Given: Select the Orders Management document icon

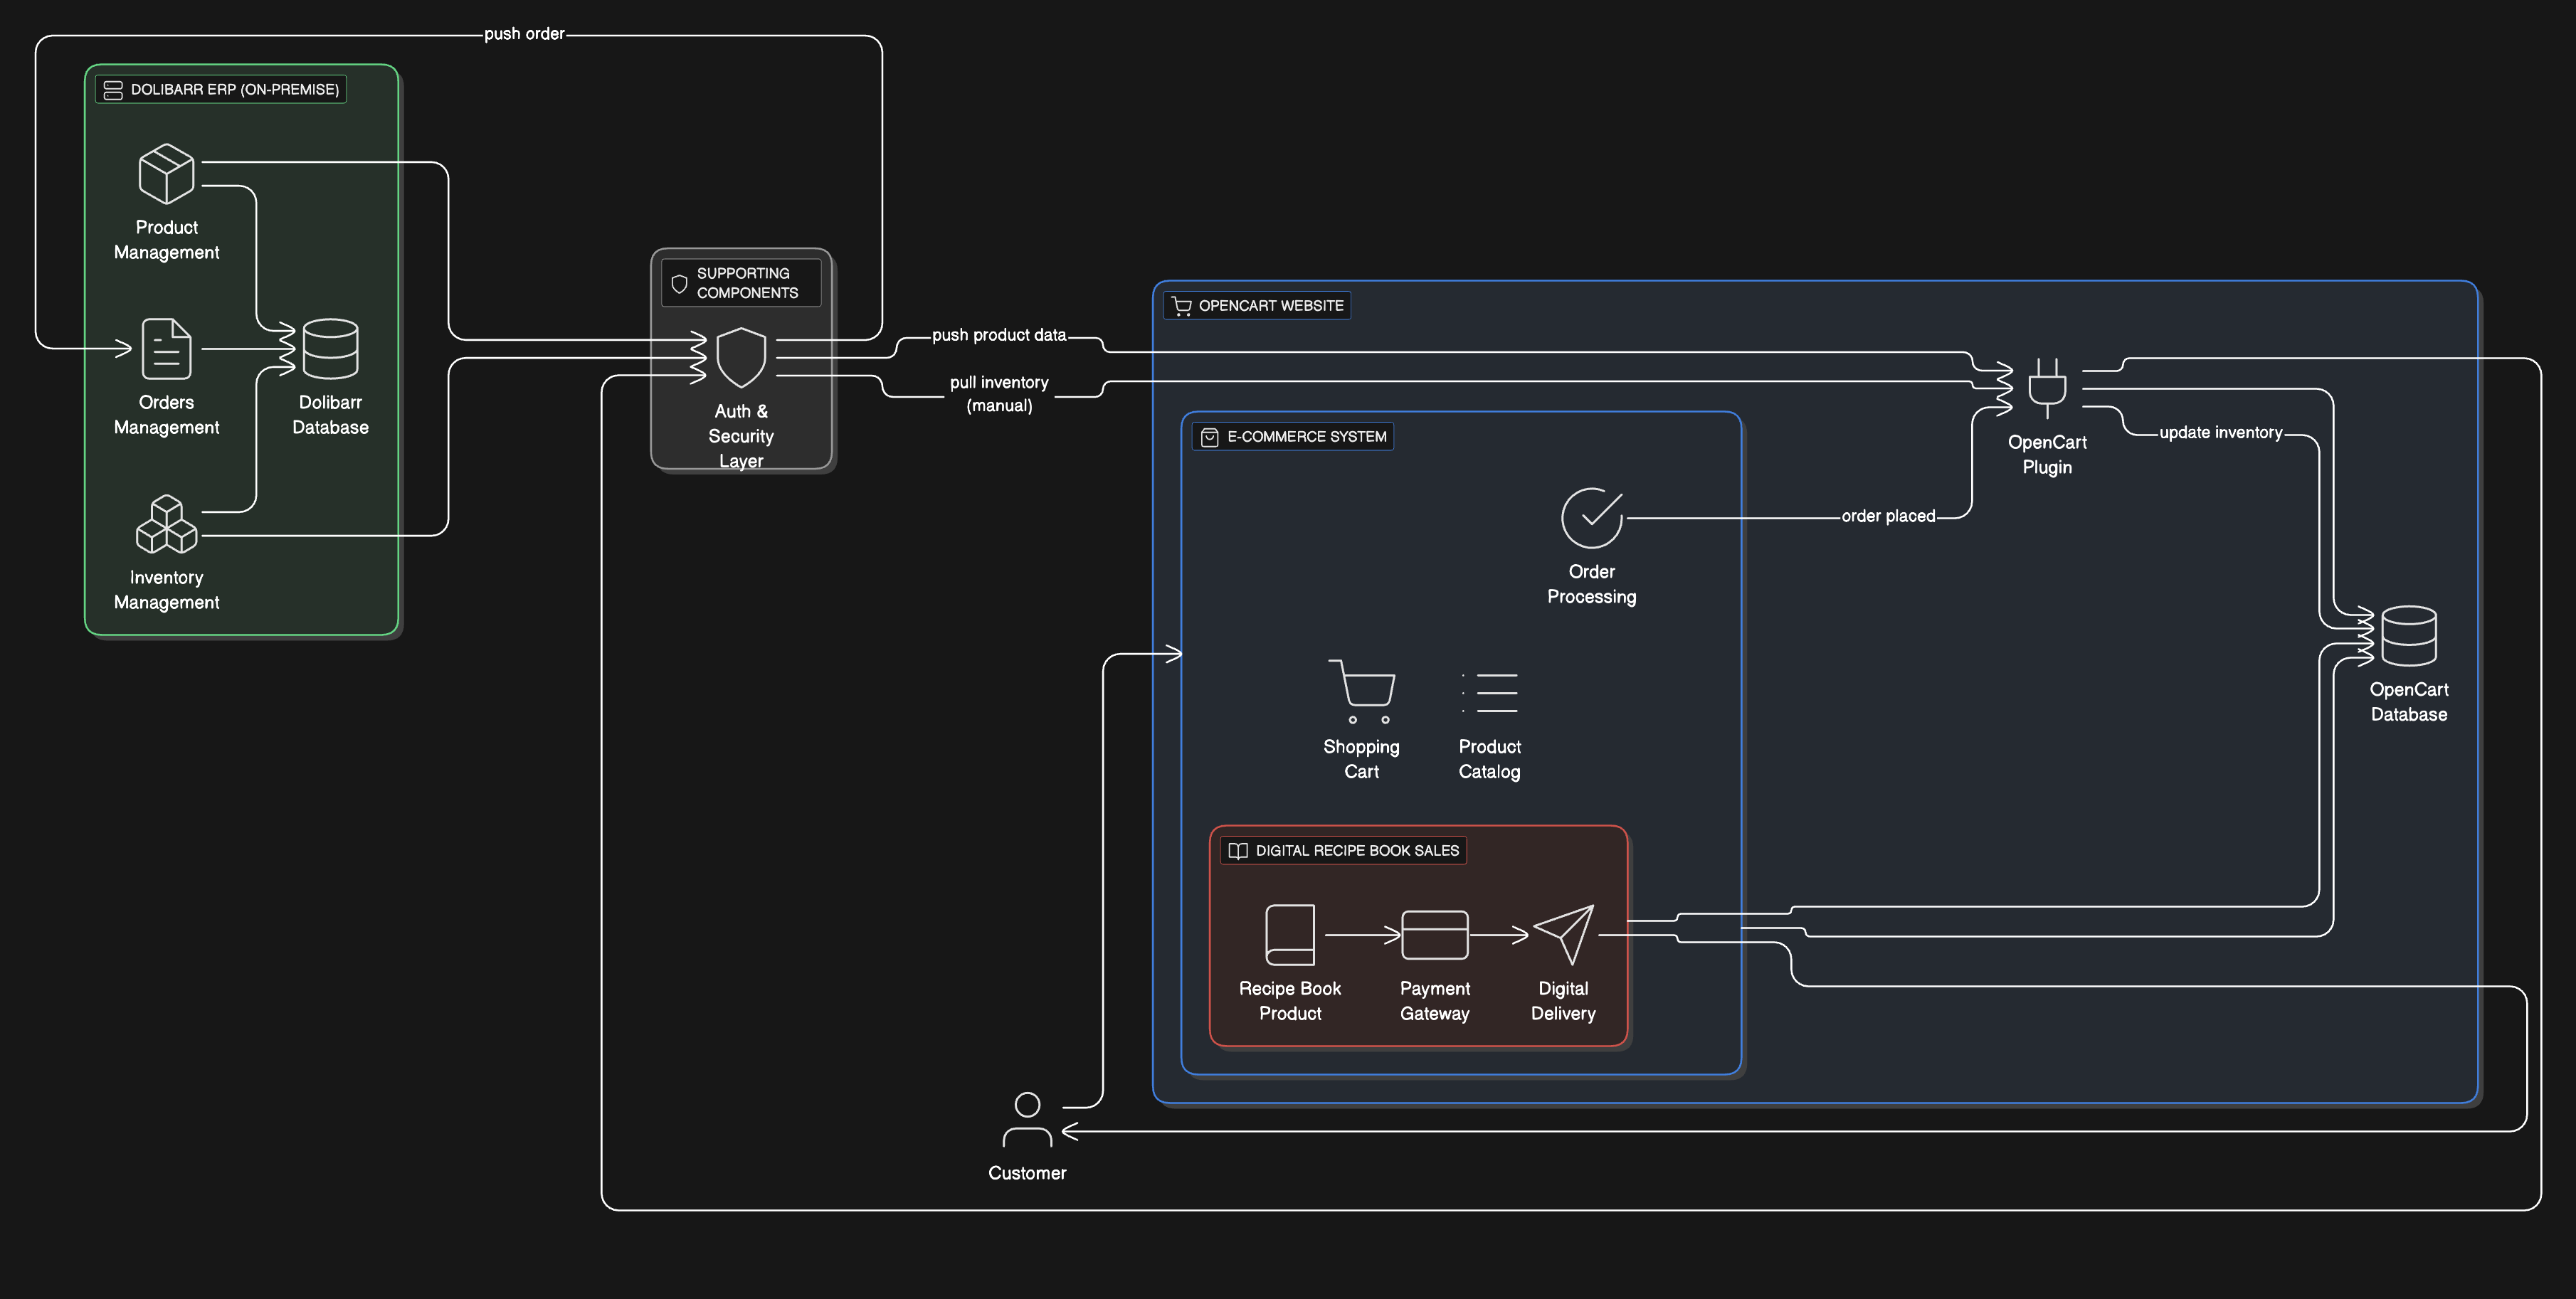Looking at the screenshot, I should click(166, 349).
